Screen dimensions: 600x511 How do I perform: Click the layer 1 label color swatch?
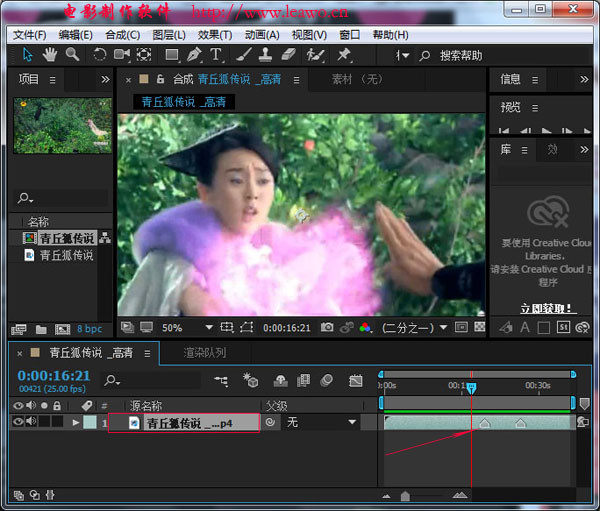coord(90,423)
